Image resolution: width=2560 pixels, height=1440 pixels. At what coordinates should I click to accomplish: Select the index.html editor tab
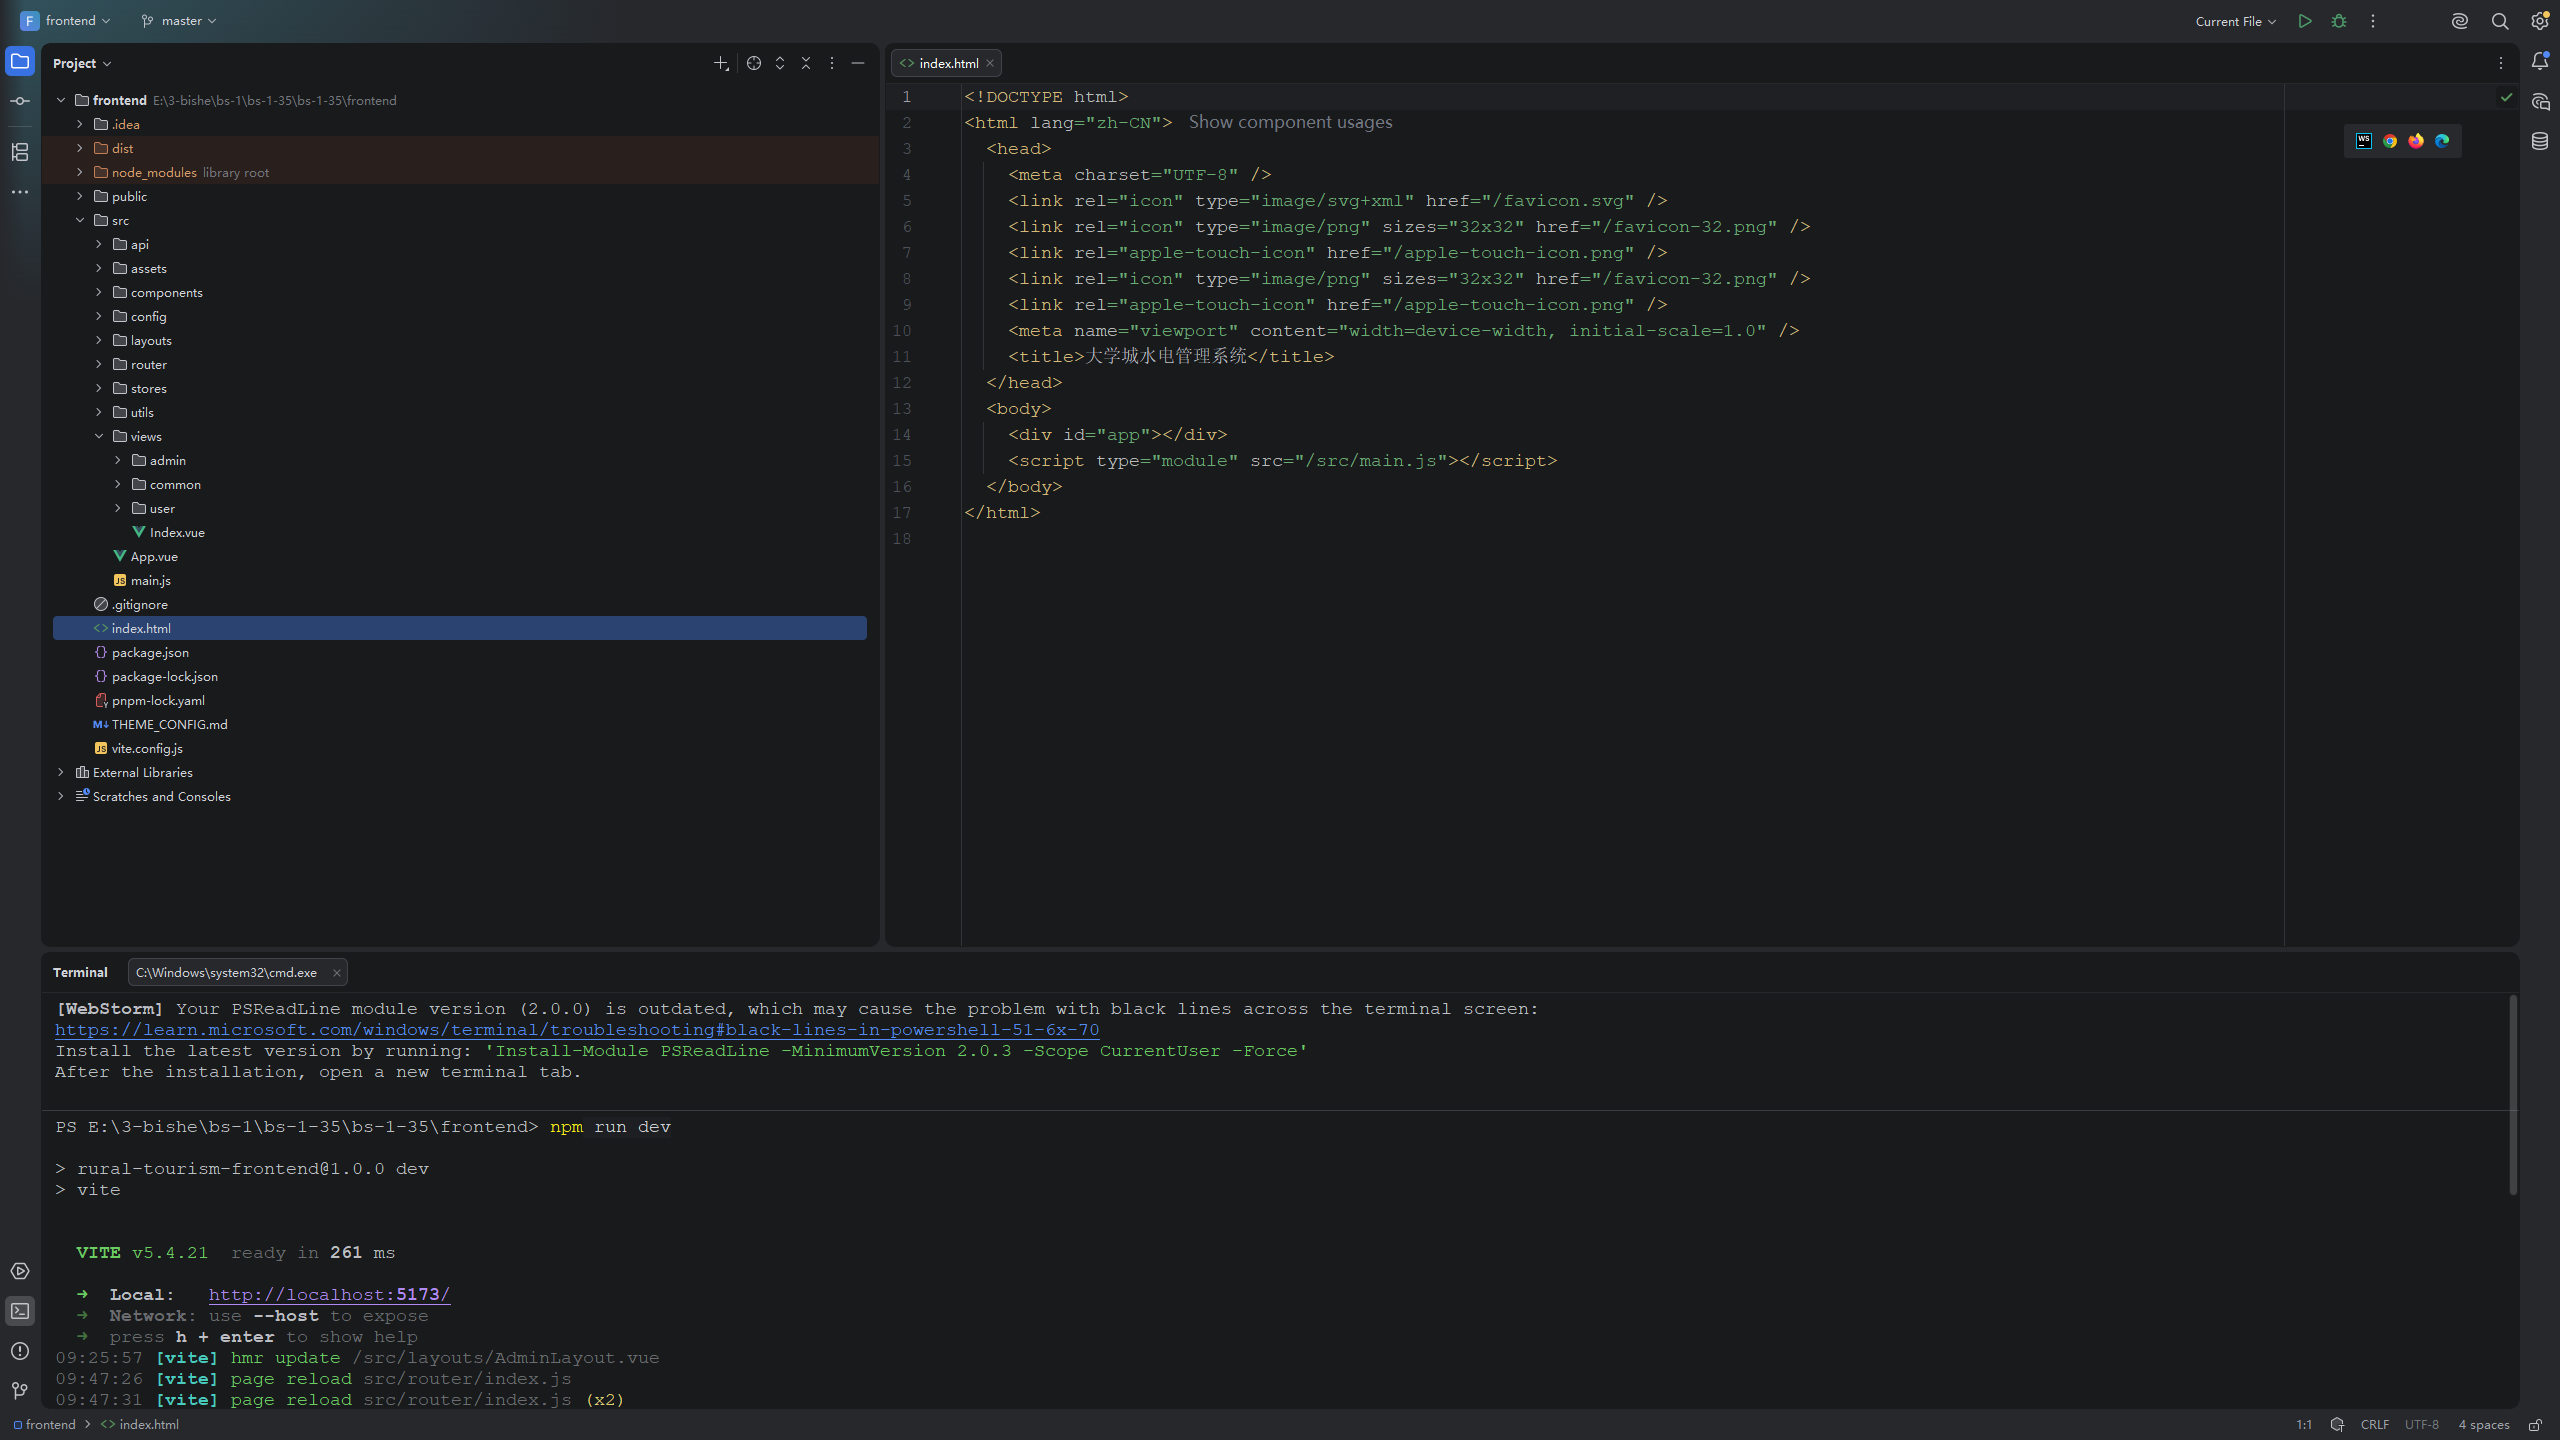coord(947,63)
